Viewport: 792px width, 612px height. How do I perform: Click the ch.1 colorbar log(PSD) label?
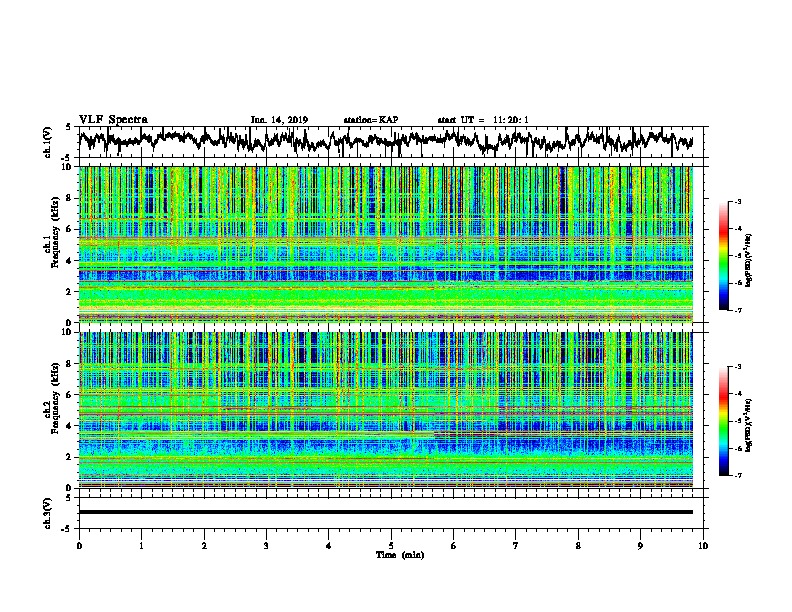pos(748,261)
